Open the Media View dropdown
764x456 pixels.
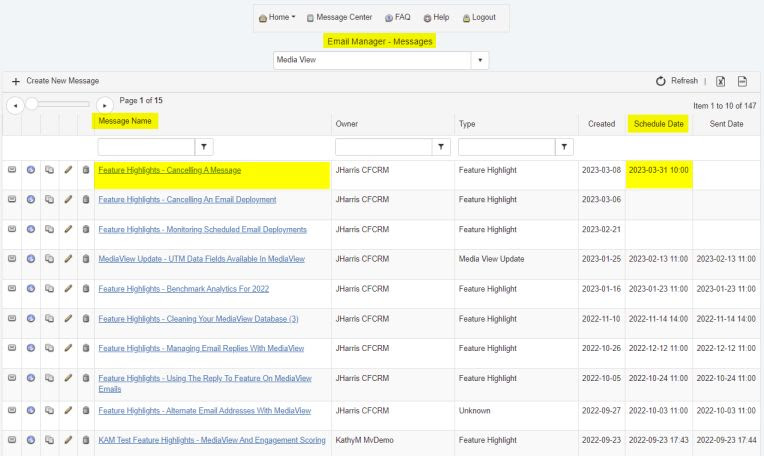click(480, 60)
